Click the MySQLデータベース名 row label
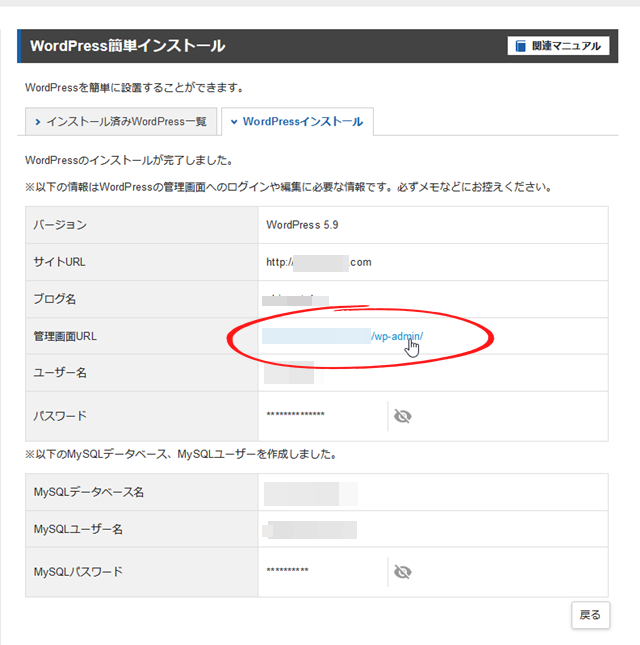This screenshot has height=645, width=640. (x=89, y=492)
